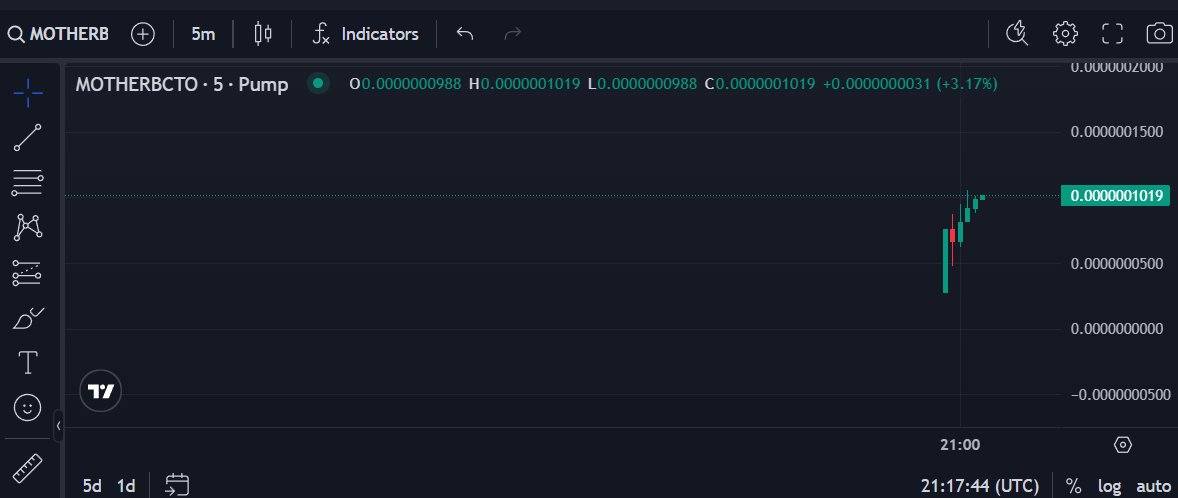Screen dimensions: 1178x498
Task: Redo the last chart action
Action: pos(512,34)
